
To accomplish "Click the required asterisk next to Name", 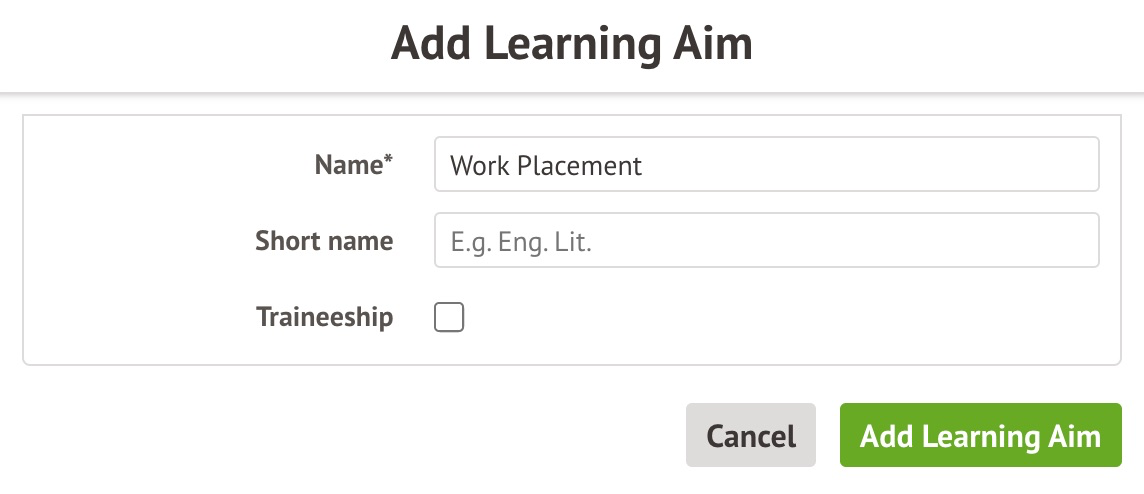I will [389, 160].
